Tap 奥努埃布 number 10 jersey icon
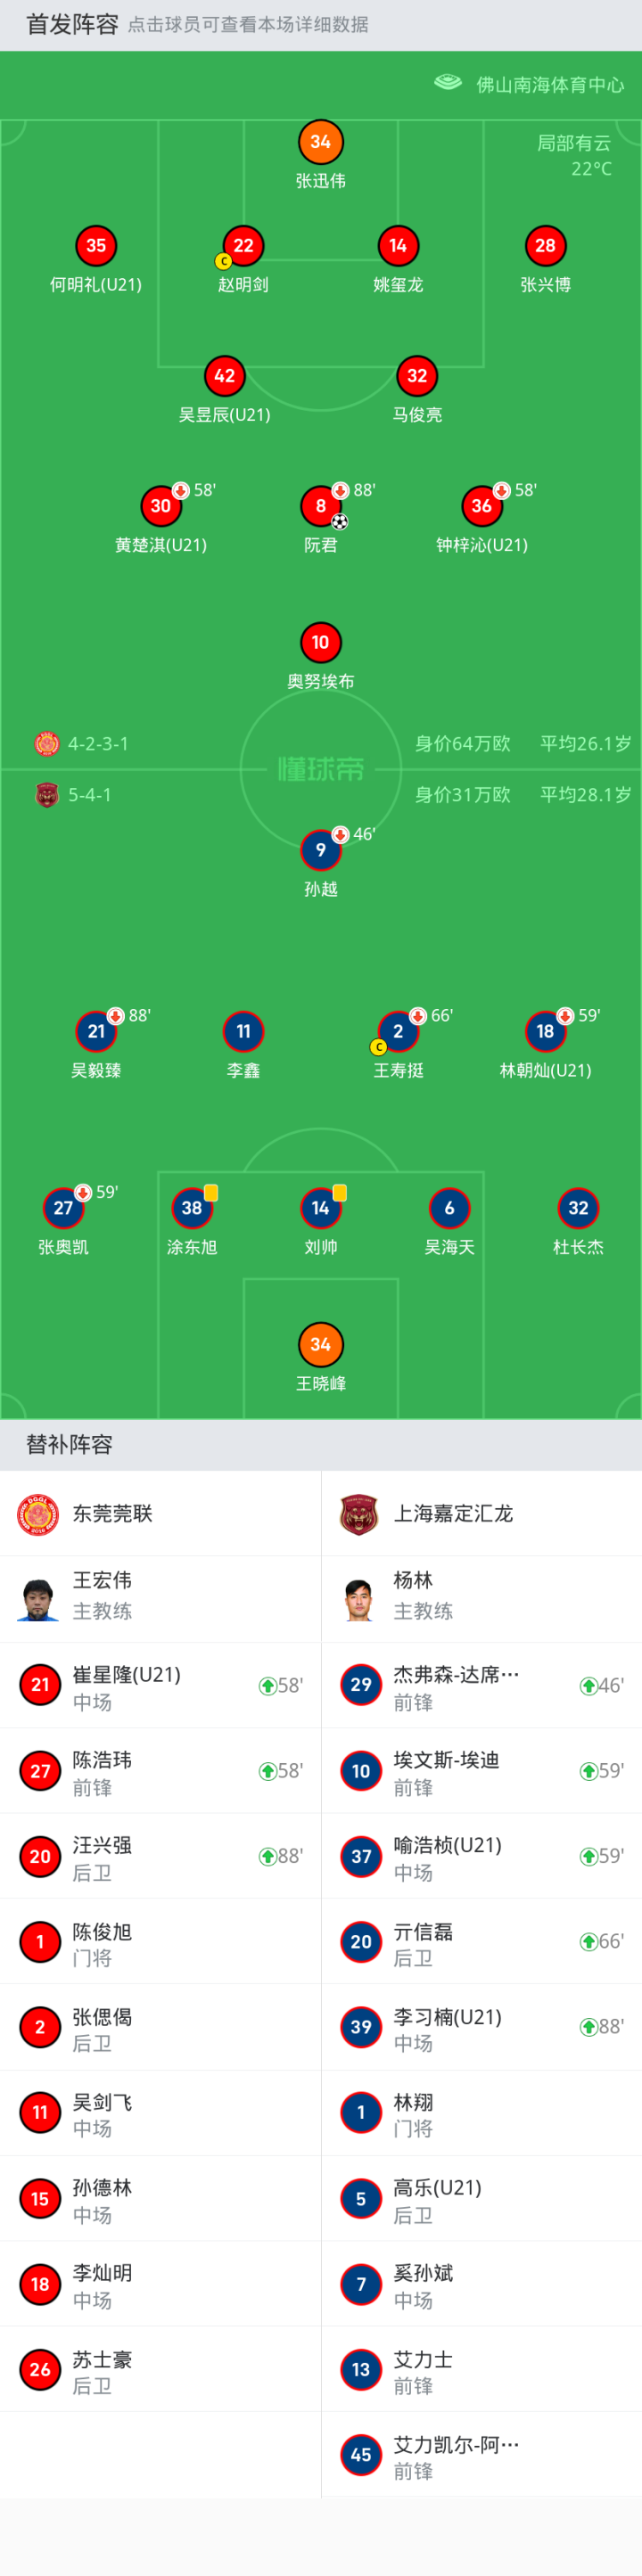This screenshot has height=2576, width=642. (320, 643)
